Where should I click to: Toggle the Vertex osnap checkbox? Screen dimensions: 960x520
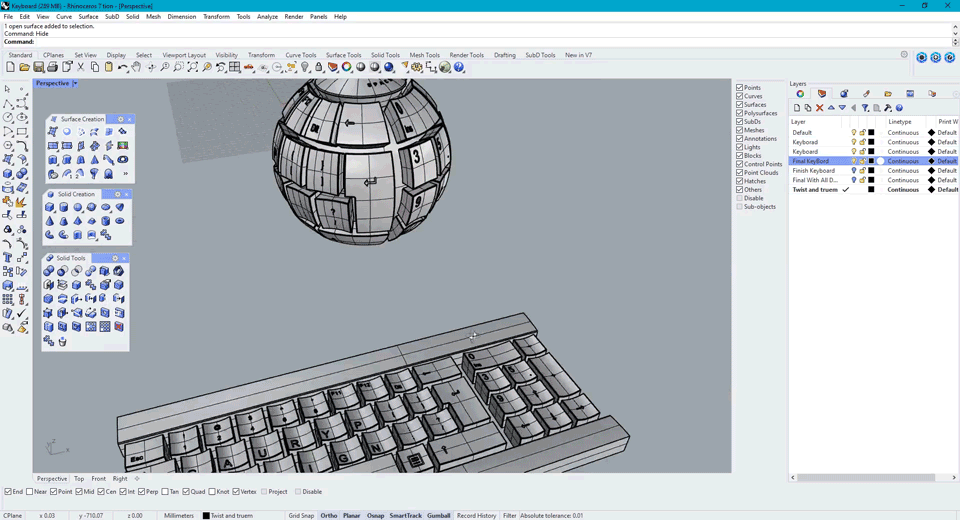236,492
